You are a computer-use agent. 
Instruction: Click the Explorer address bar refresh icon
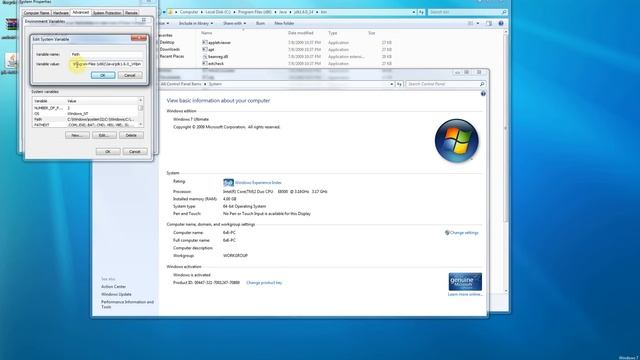(x=421, y=12)
